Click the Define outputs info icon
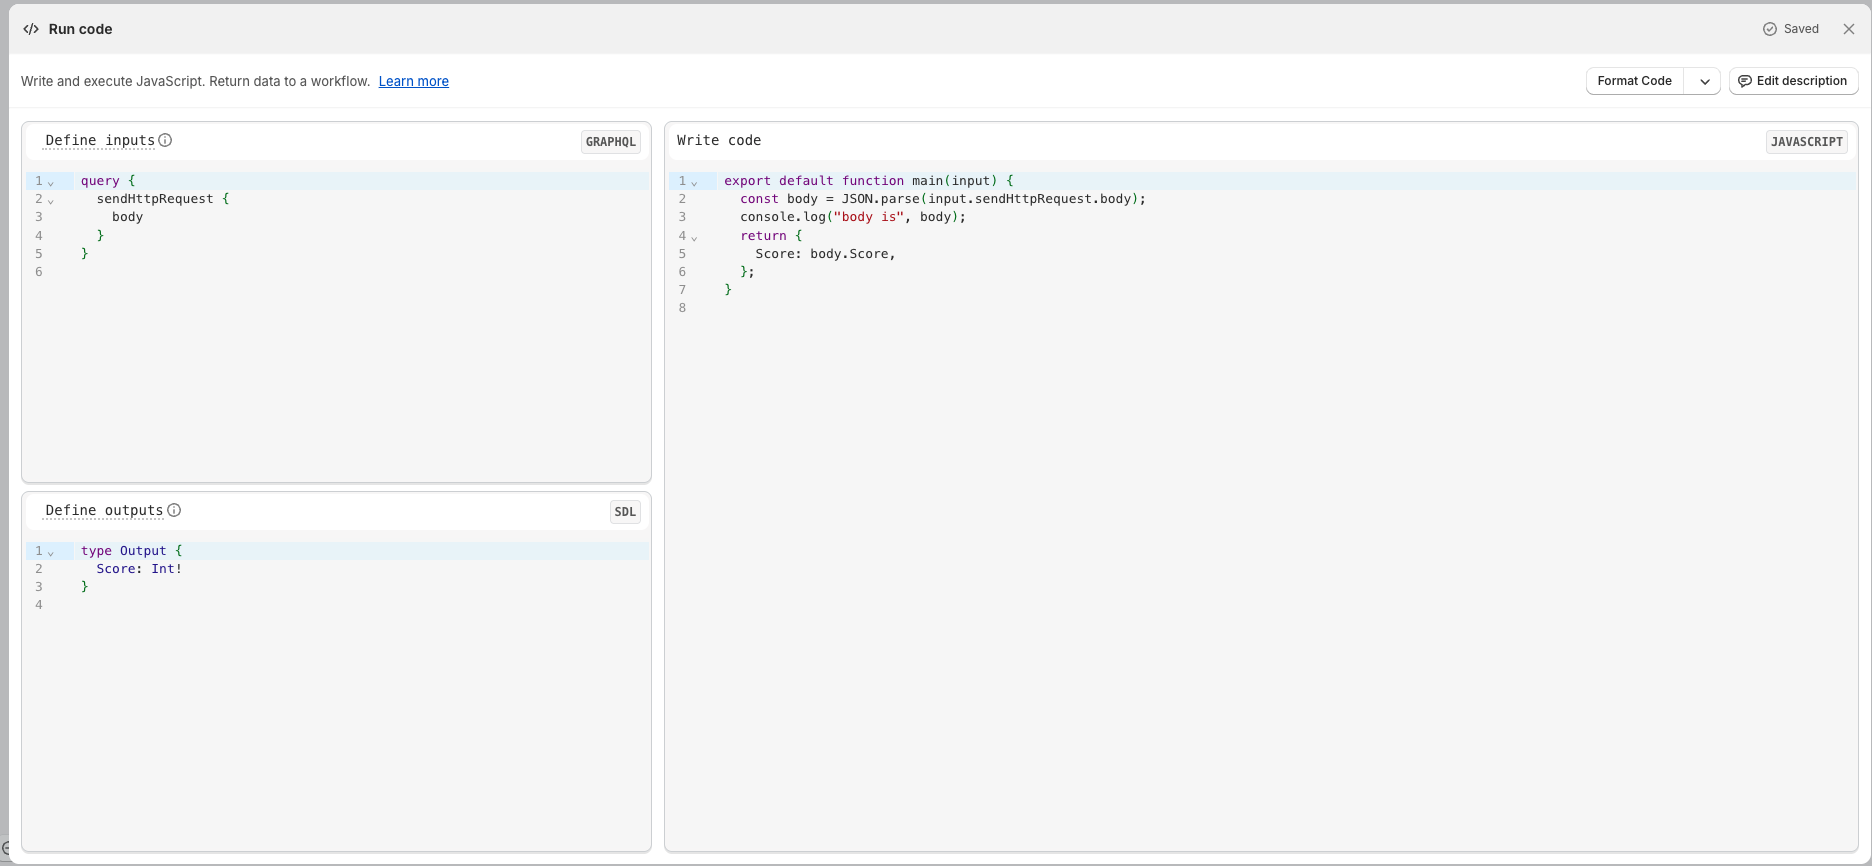The width and height of the screenshot is (1872, 866). pos(174,510)
